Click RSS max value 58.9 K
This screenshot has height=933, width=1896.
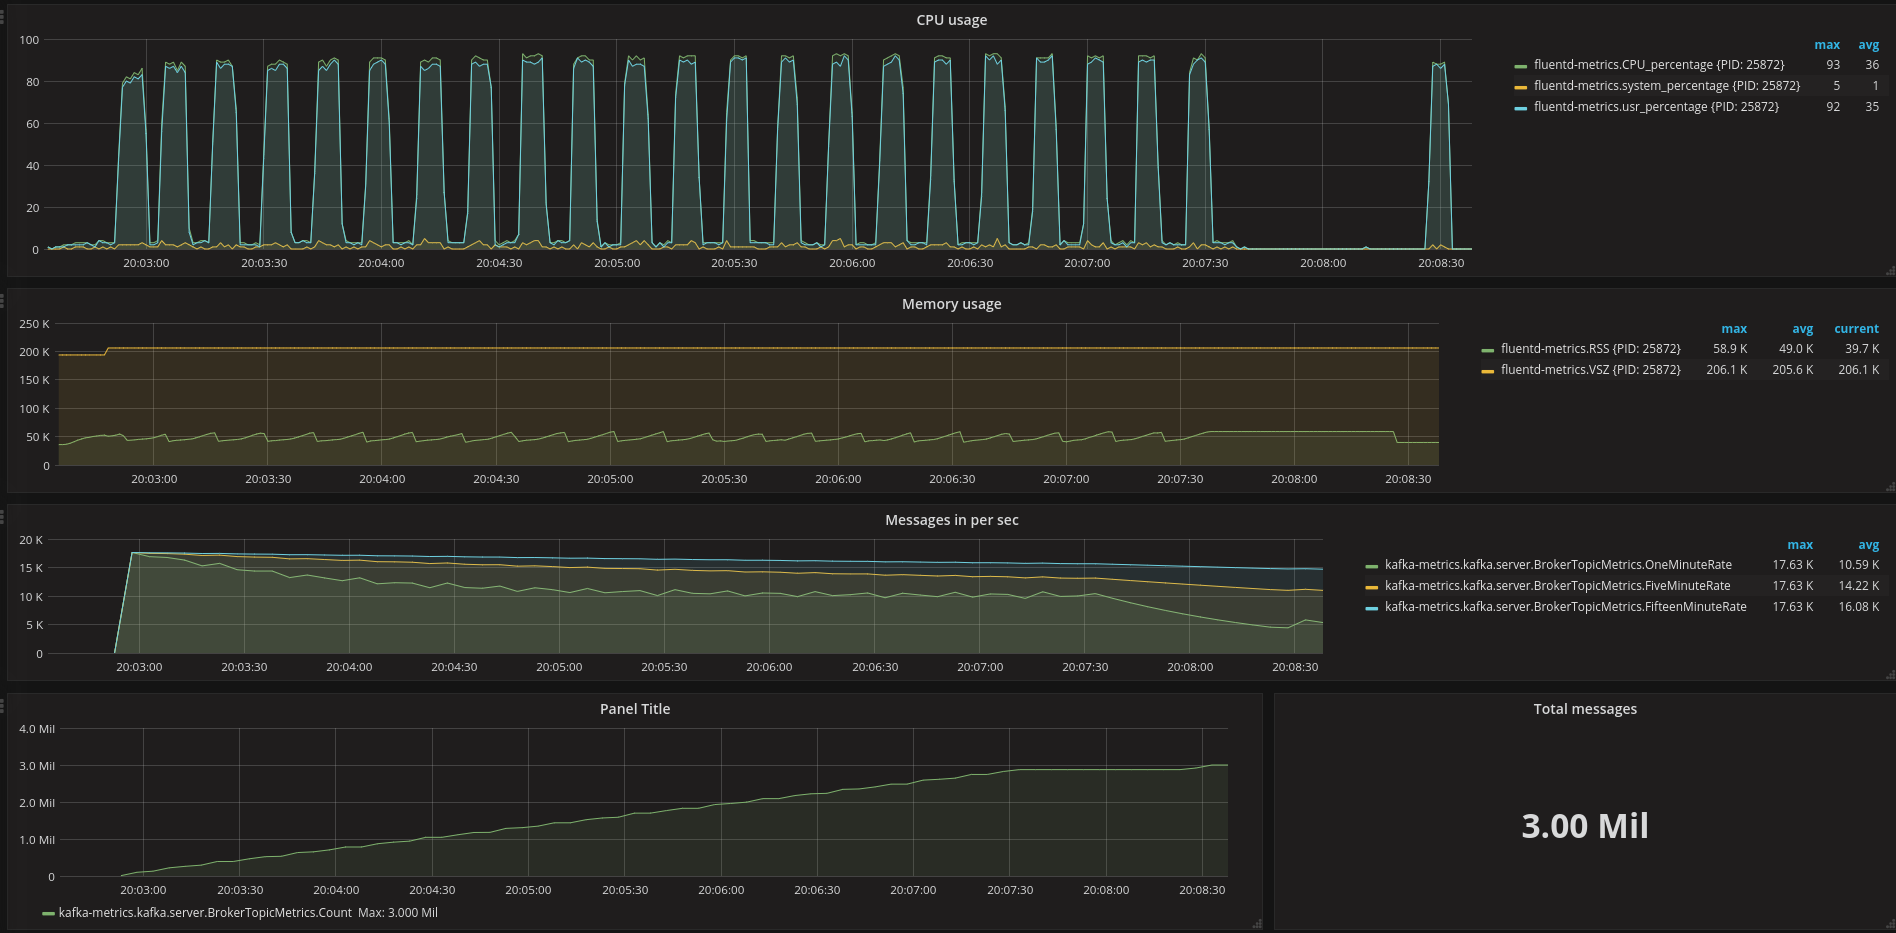1730,349
